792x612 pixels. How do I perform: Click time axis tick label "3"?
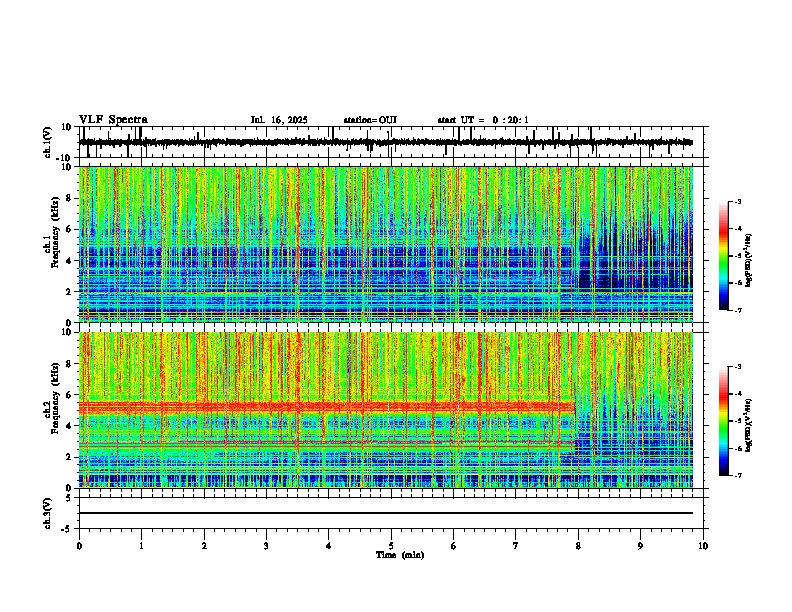(x=266, y=546)
